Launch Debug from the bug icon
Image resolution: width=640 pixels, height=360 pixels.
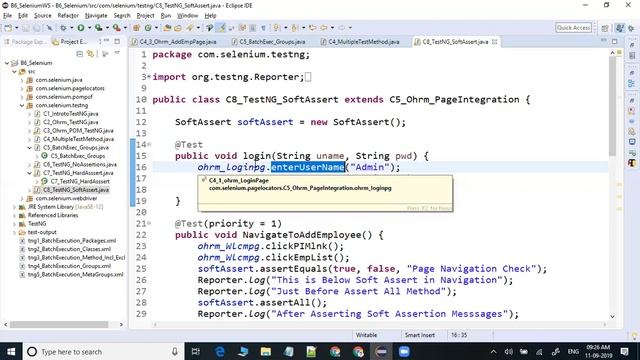tap(63, 28)
